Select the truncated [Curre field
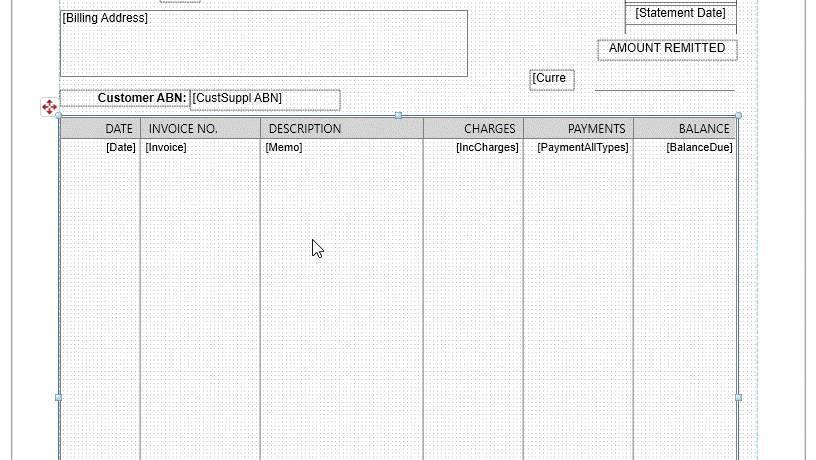The image size is (816, 460). [551, 79]
